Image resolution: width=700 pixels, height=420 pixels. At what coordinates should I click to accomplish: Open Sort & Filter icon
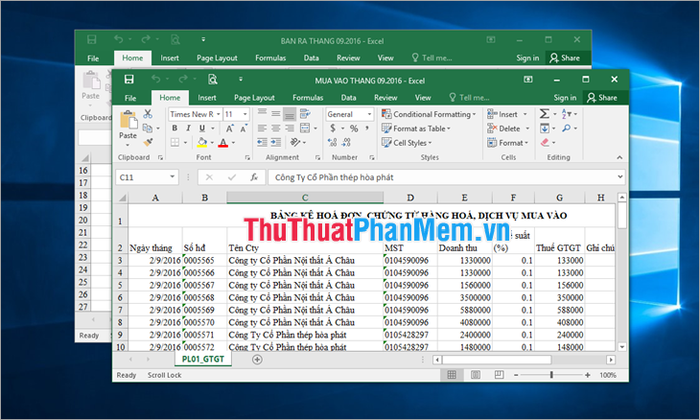567,114
